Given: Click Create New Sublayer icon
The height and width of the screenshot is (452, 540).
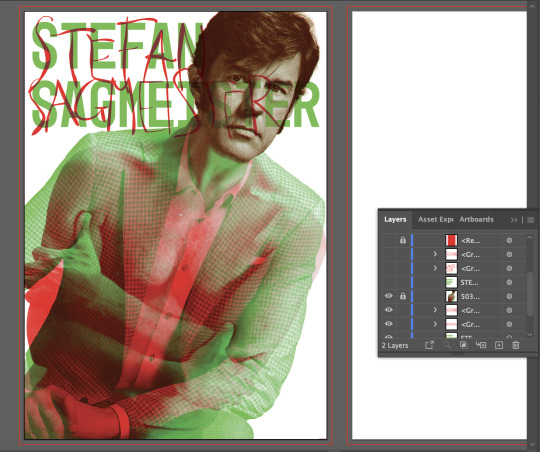Looking at the screenshot, I should pos(481,345).
